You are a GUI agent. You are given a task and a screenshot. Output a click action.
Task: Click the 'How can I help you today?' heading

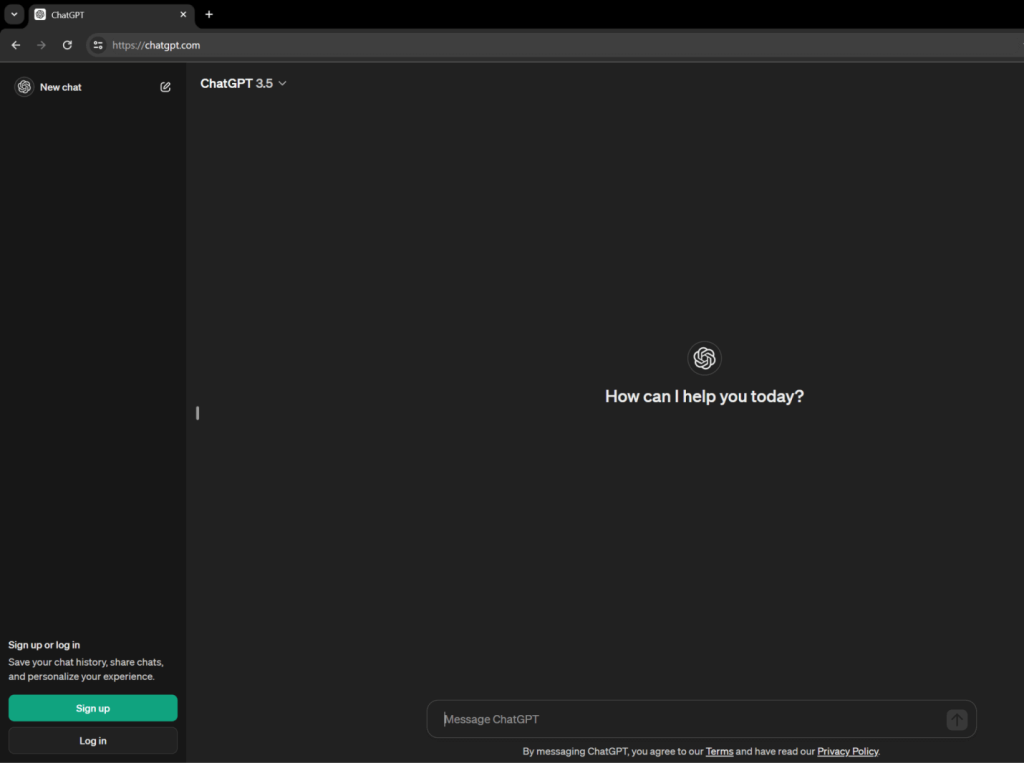coord(704,397)
